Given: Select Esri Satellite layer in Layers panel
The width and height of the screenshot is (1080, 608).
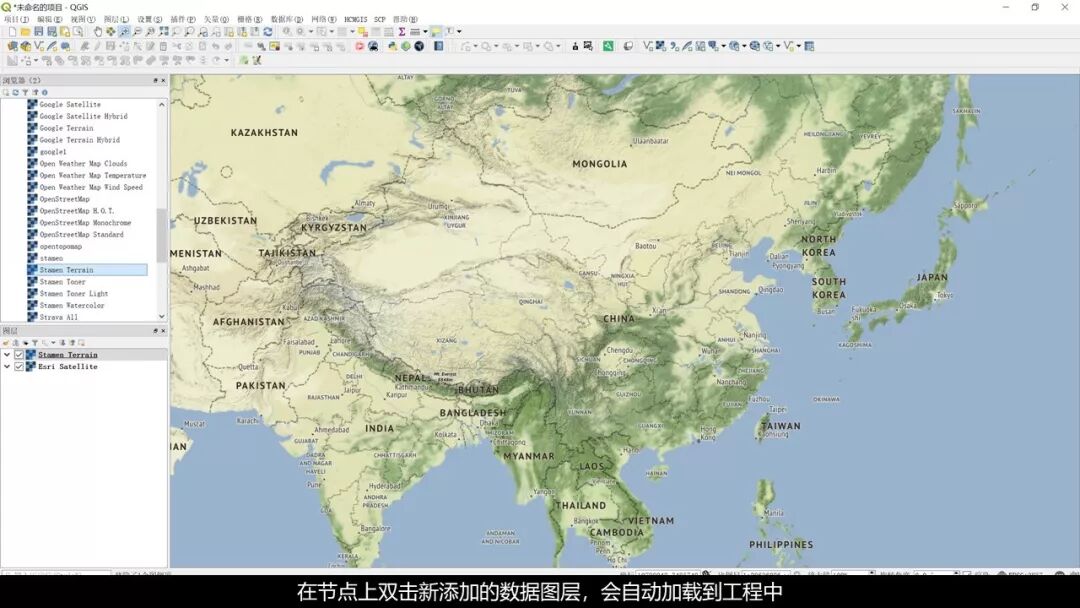Looking at the screenshot, I should pyautogui.click(x=68, y=367).
